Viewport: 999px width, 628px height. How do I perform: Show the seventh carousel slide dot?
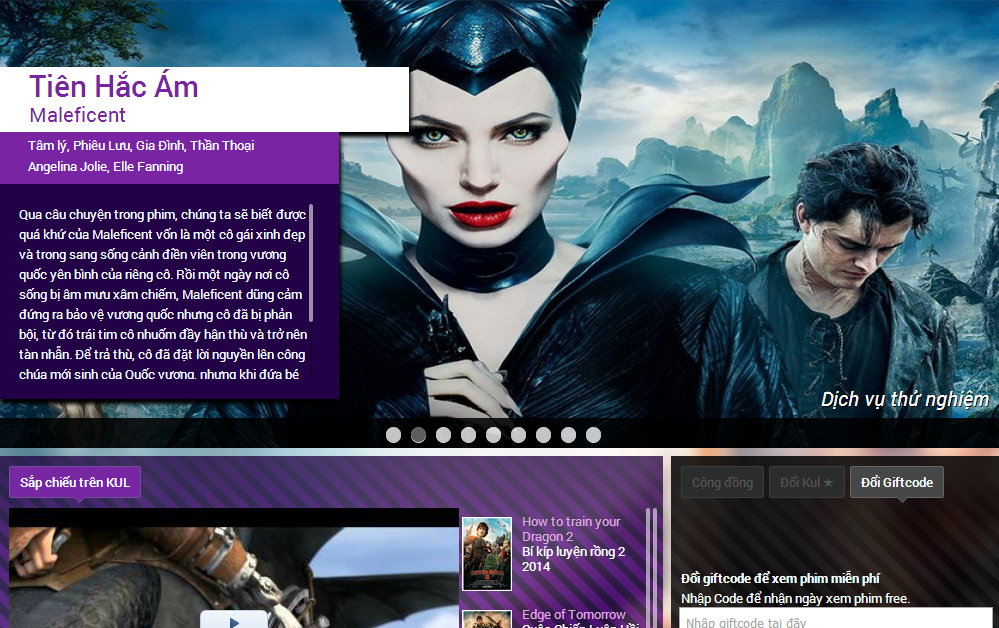543,434
